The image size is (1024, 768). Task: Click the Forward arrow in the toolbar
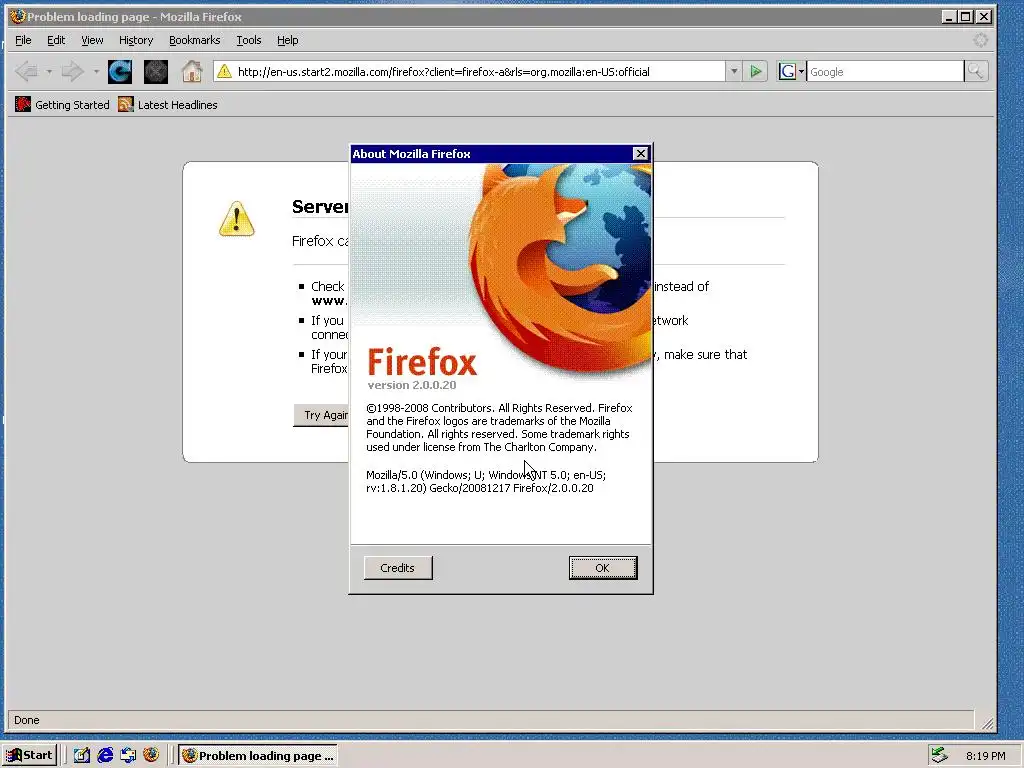click(x=72, y=71)
